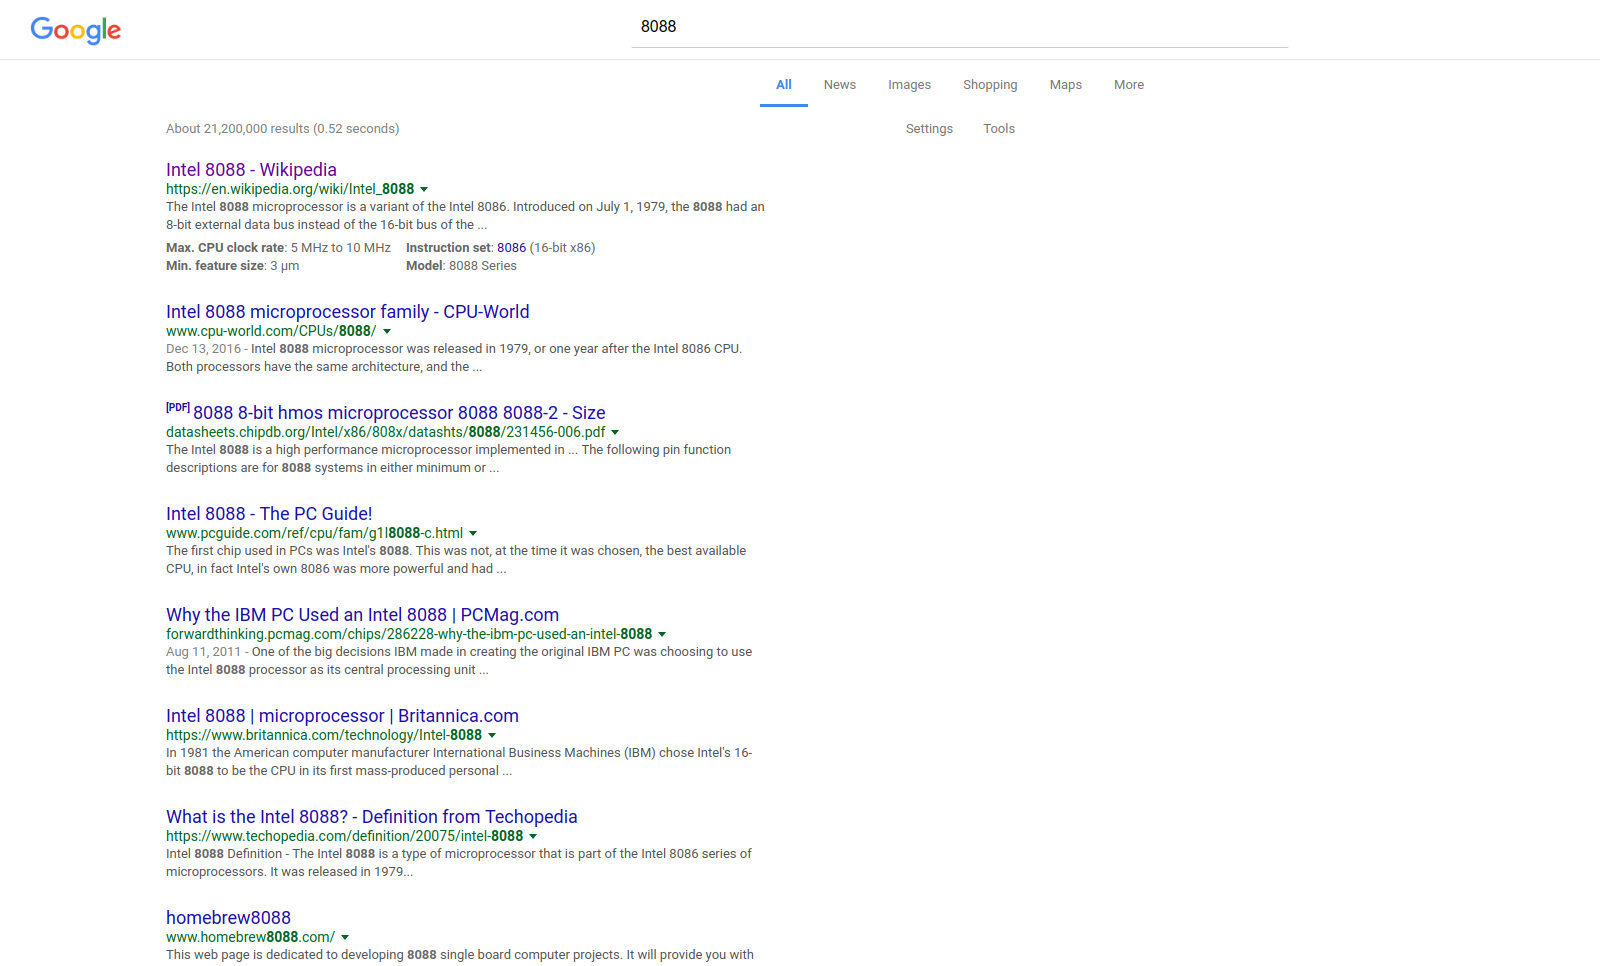Click the search box containing 8088

pos(959,27)
